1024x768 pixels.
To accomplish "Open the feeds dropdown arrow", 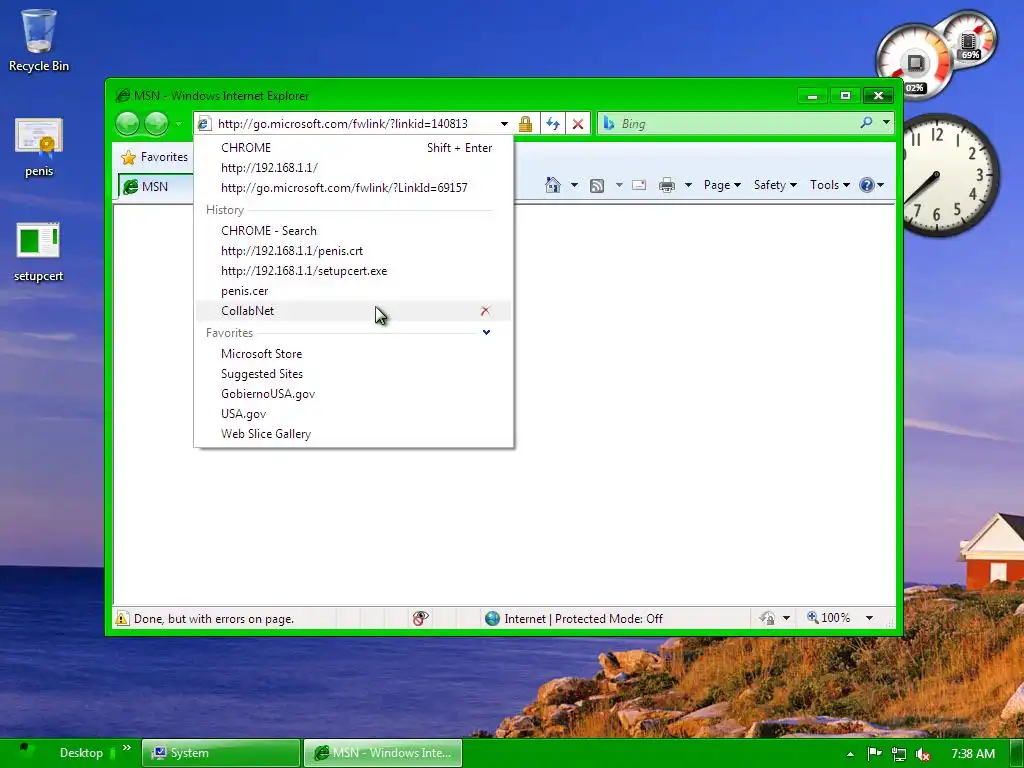I will point(618,185).
